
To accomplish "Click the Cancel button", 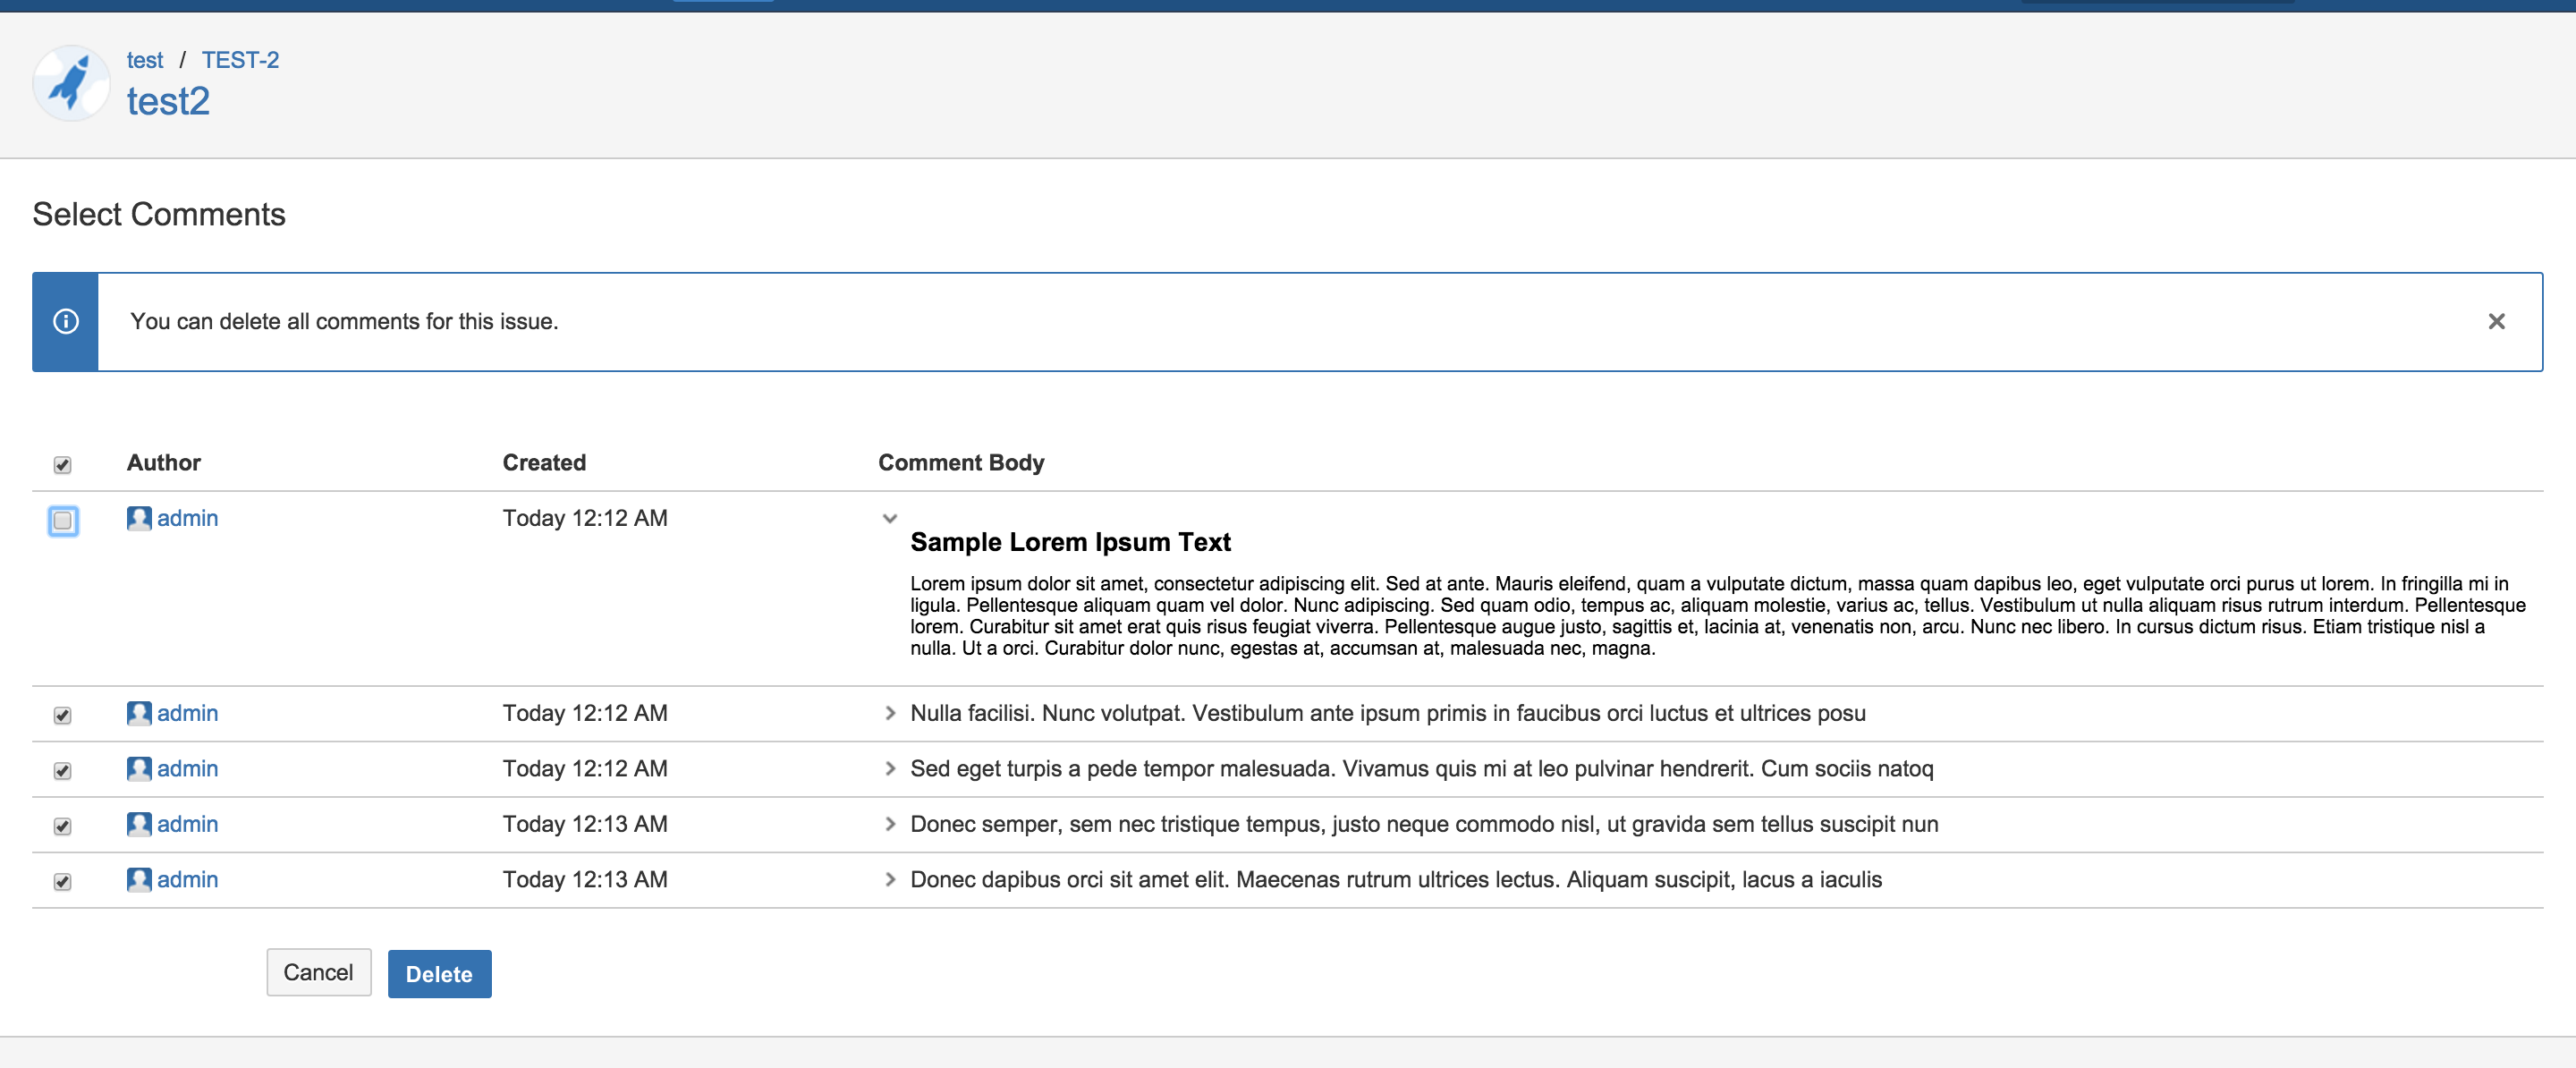I will coord(318,972).
